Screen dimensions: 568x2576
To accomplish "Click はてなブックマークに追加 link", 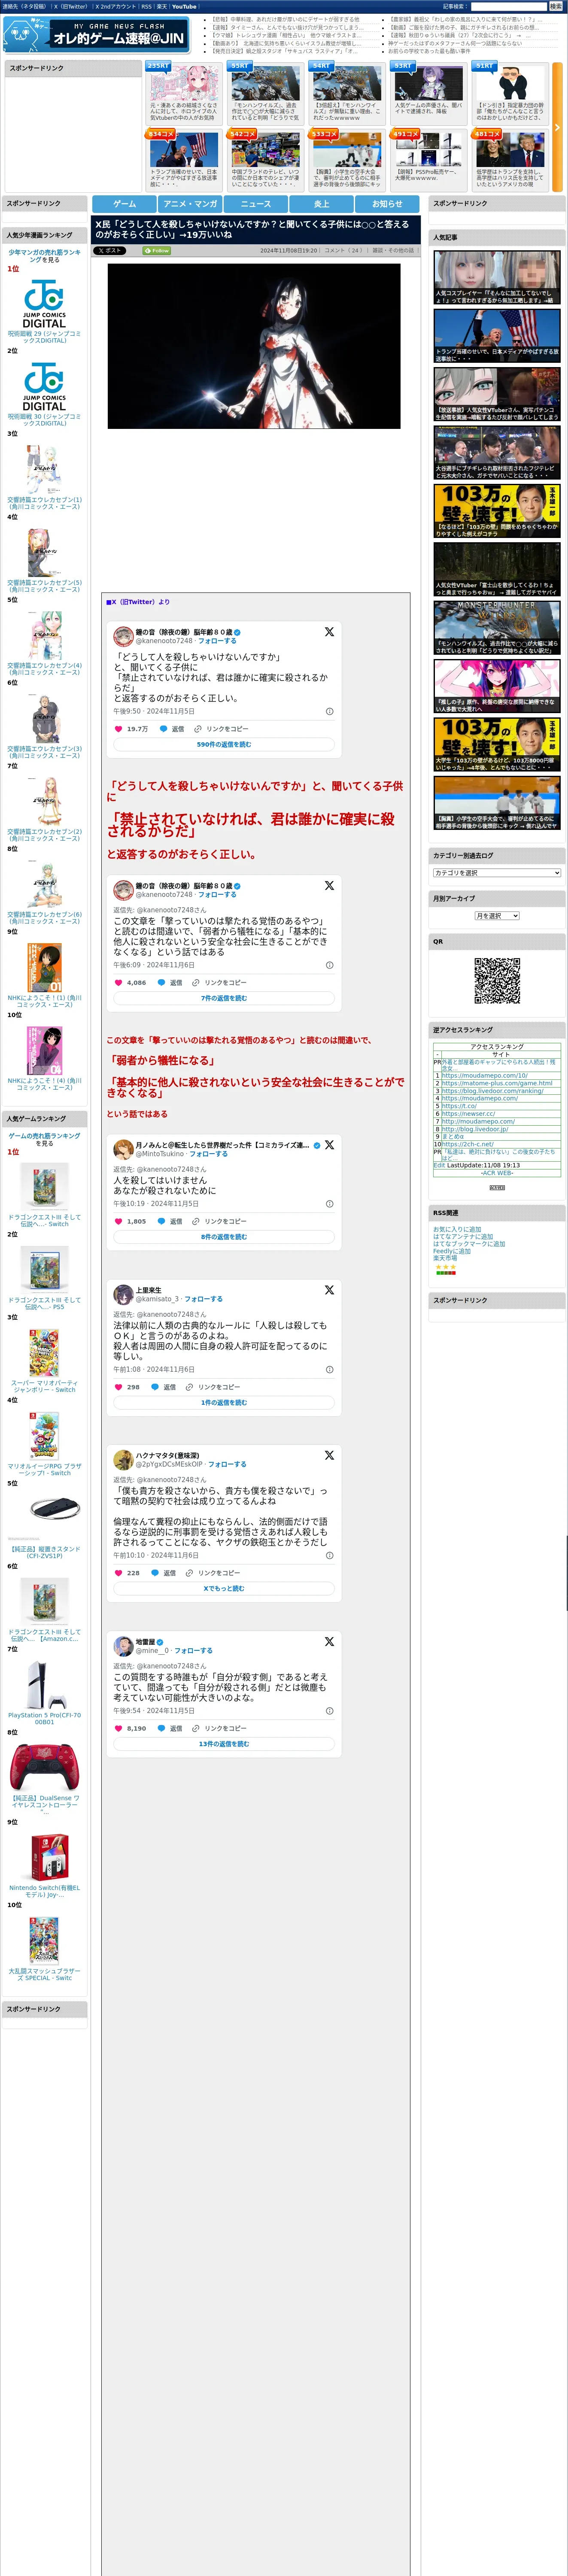I will point(469,1244).
